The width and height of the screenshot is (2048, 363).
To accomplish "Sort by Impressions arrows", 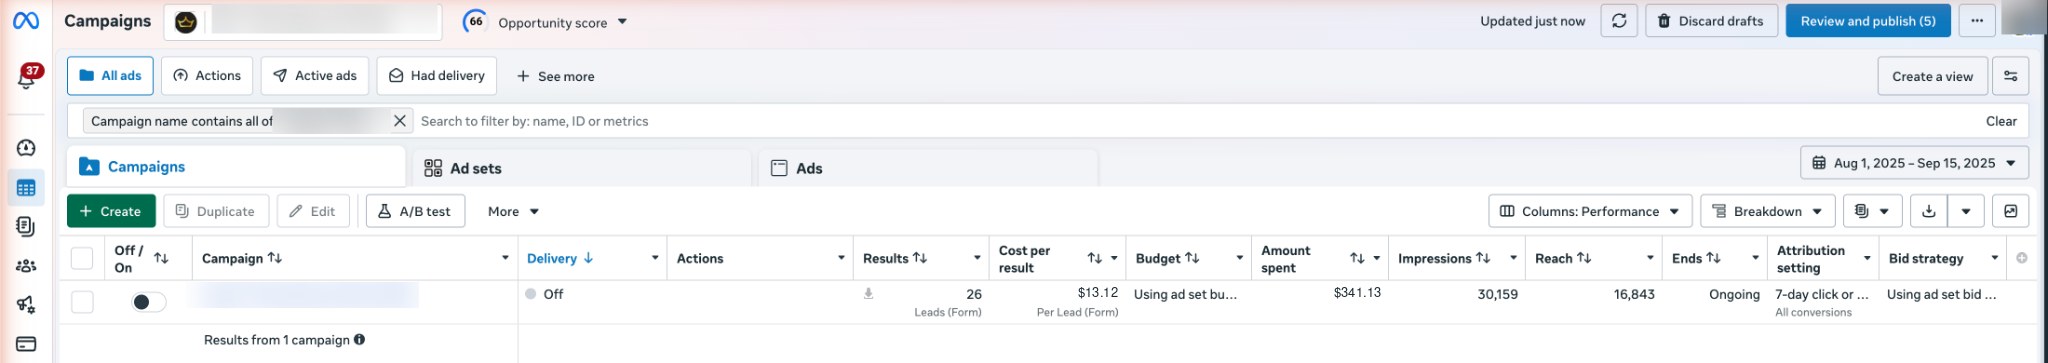I will (1483, 258).
